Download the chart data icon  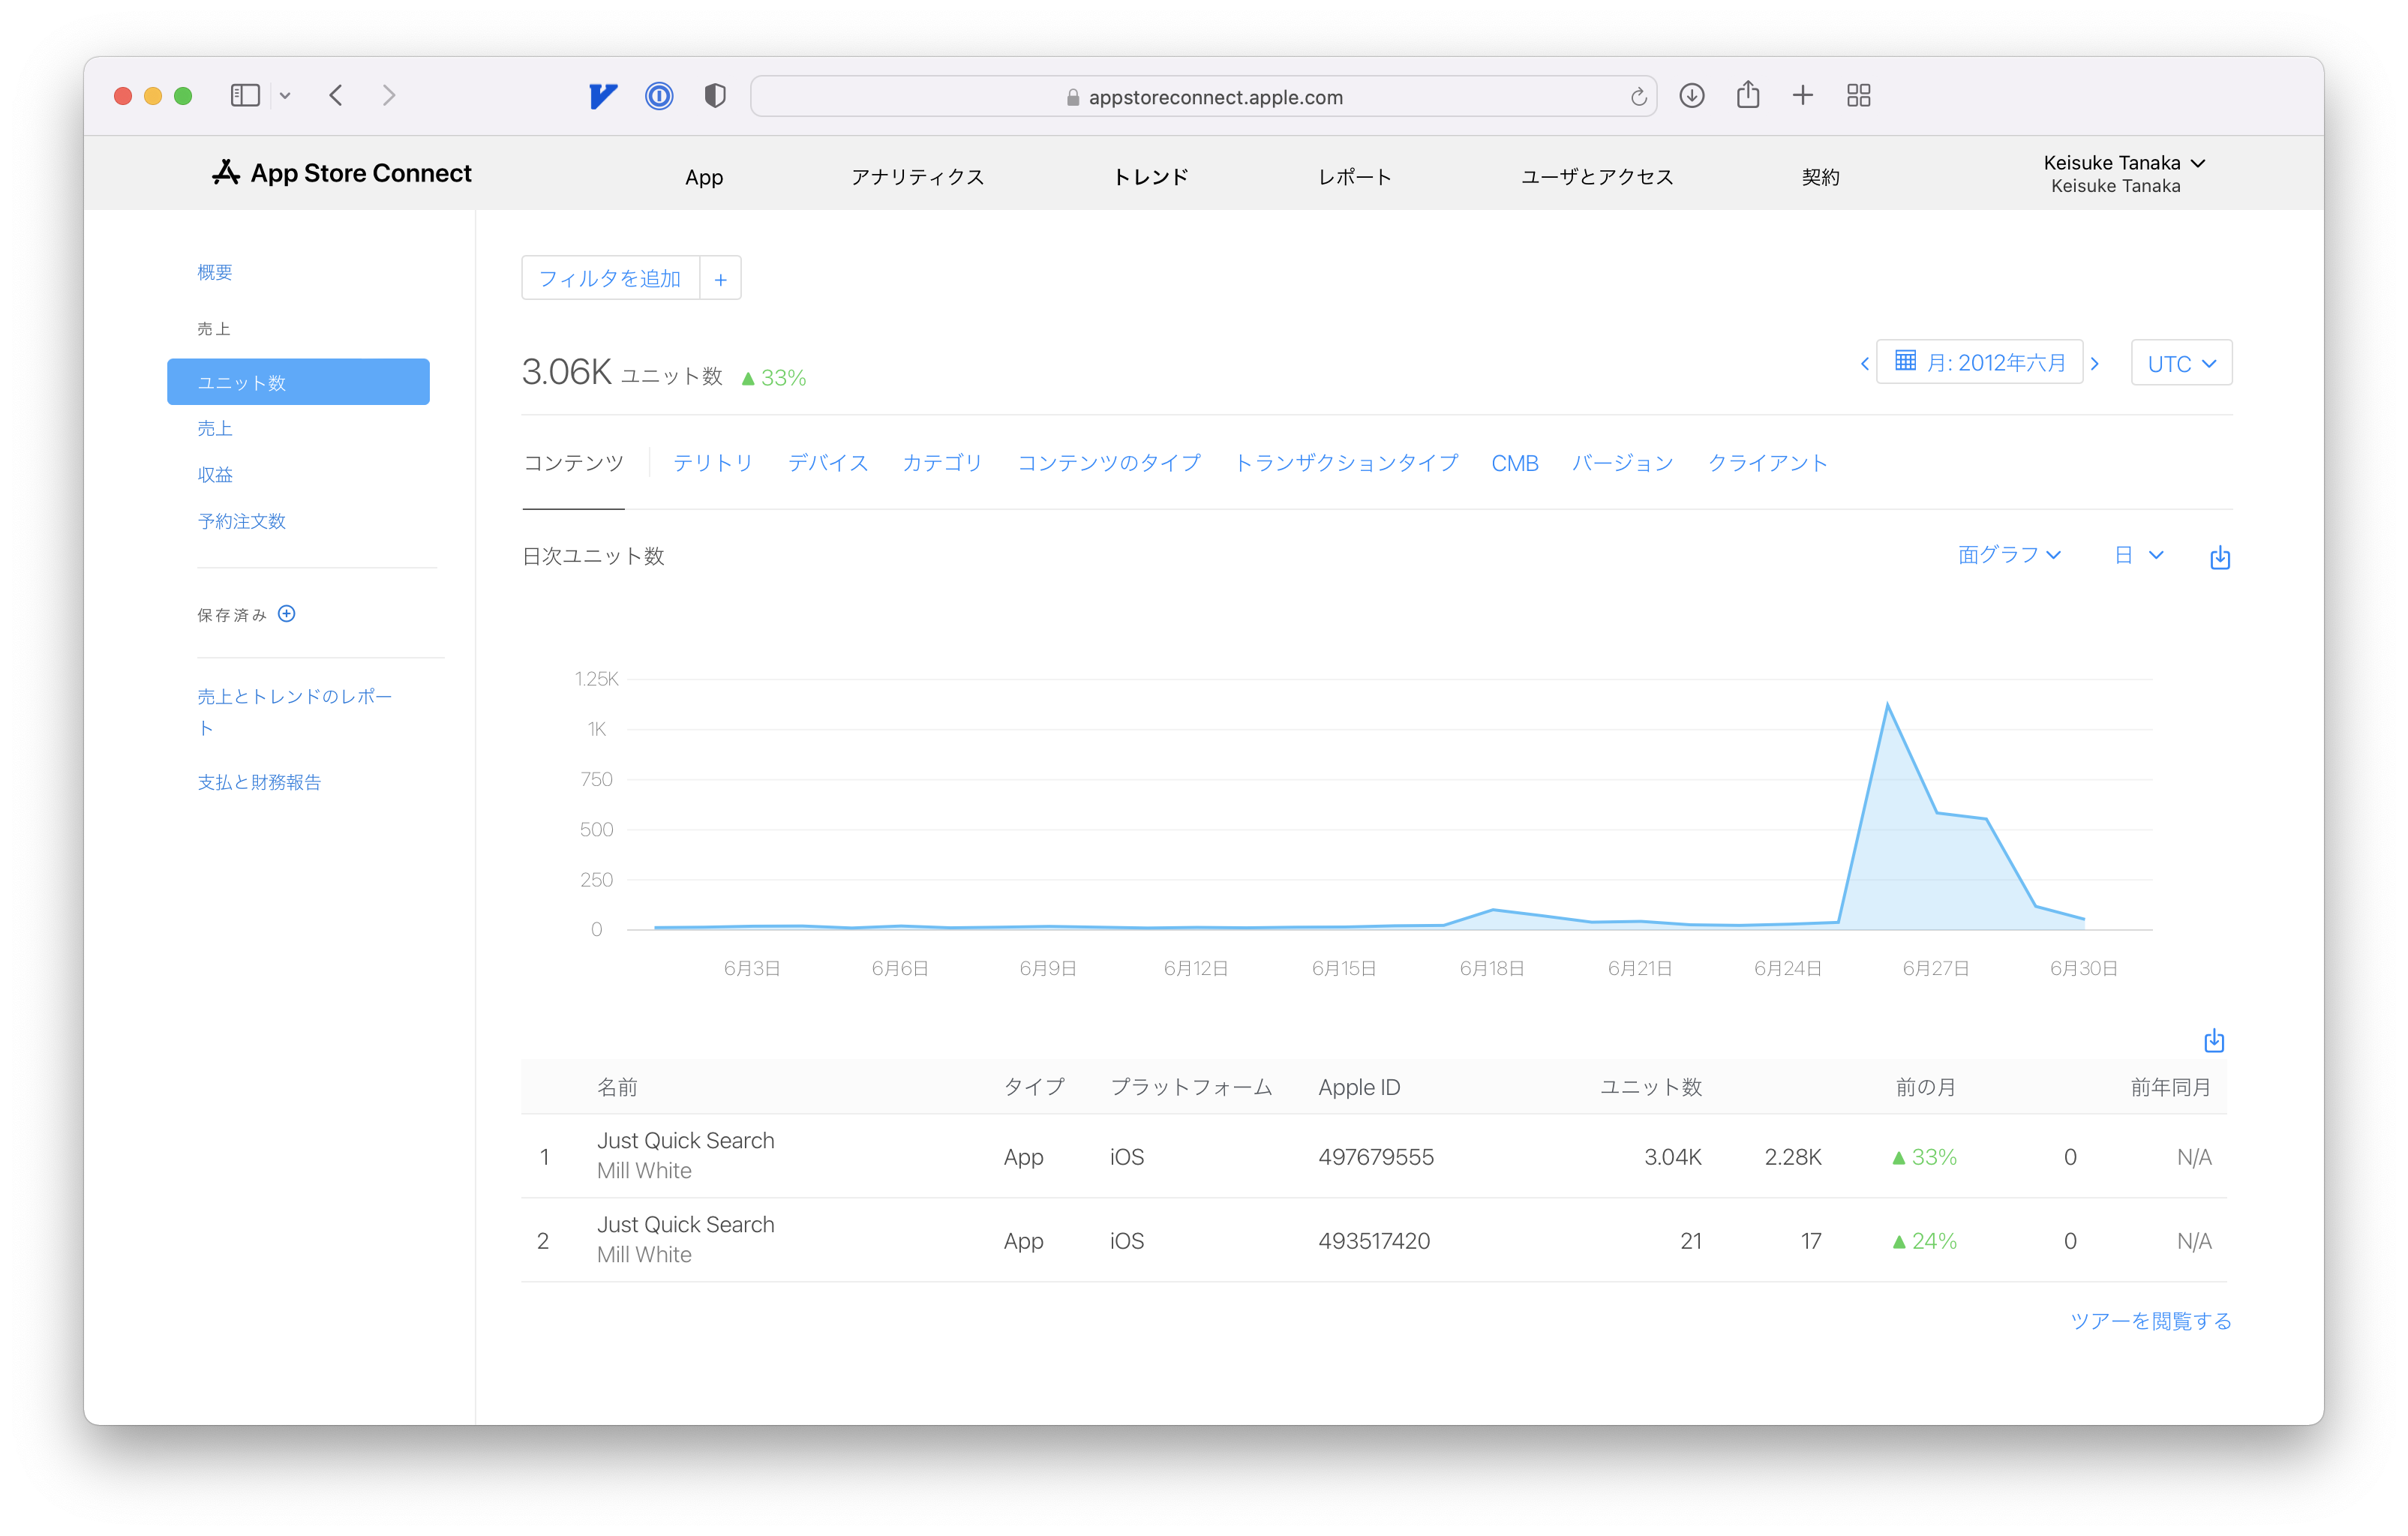coord(2219,557)
